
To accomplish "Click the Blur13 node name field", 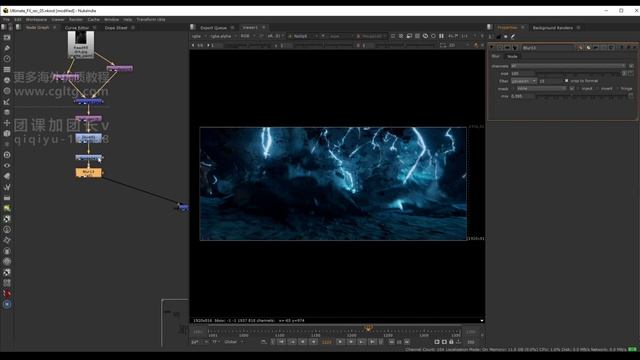I will (x=548, y=48).
